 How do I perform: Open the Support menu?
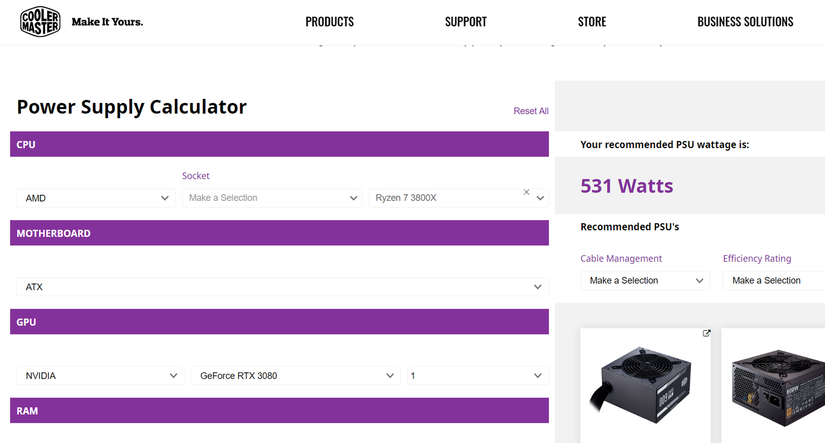(x=466, y=22)
